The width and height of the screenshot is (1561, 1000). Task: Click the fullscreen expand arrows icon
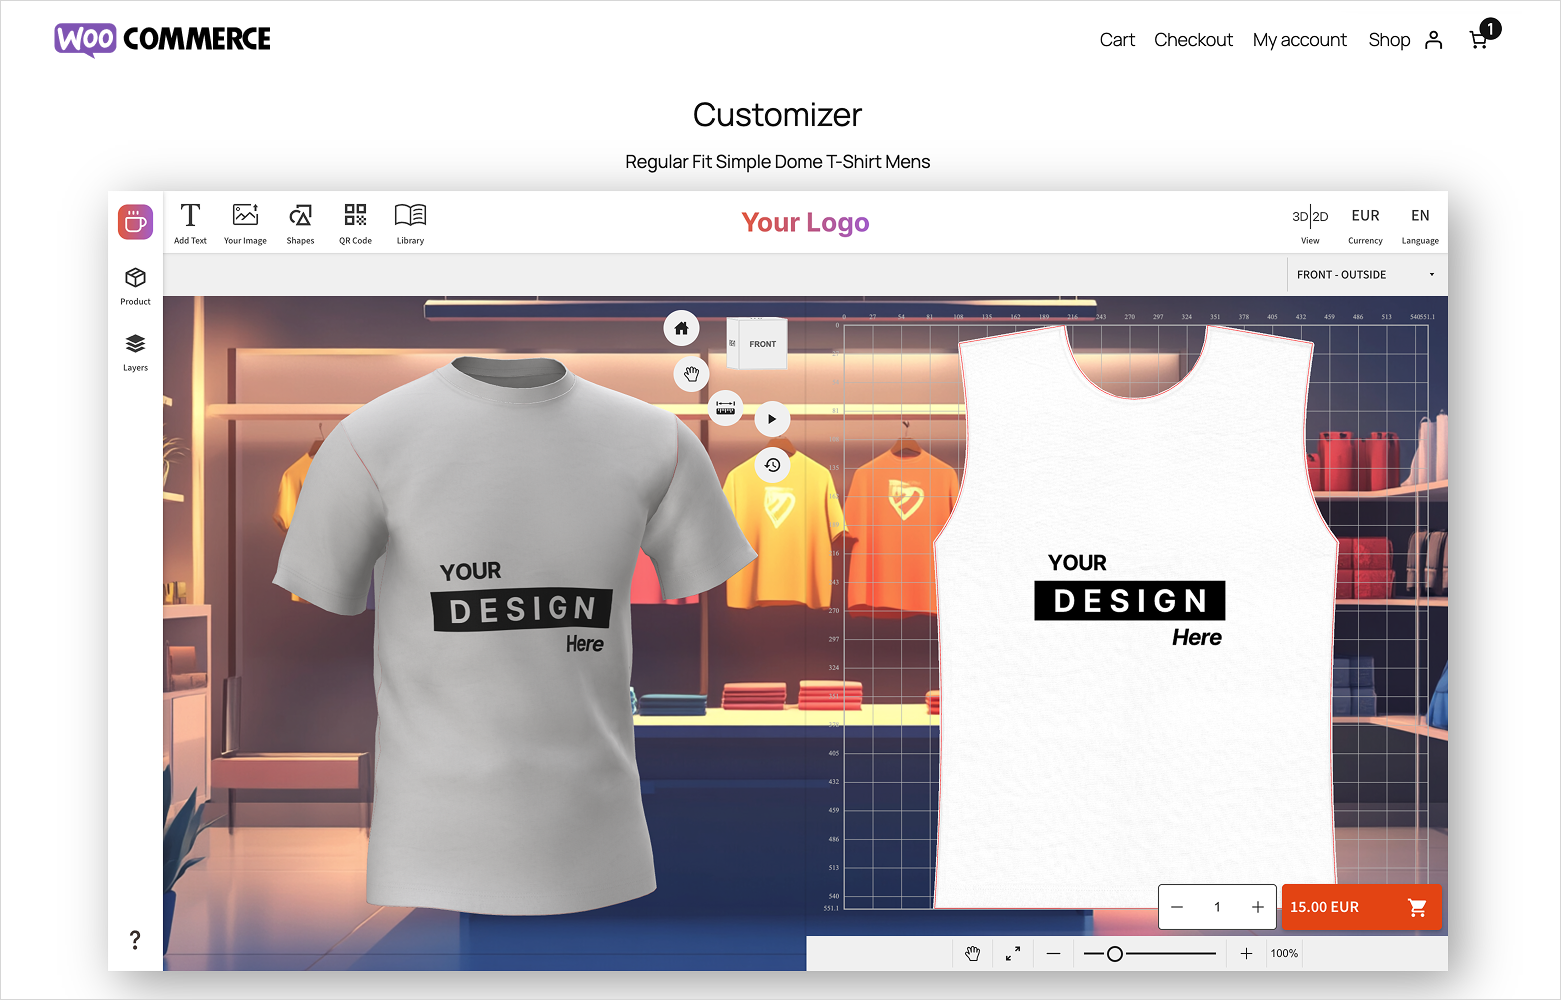tap(1013, 953)
